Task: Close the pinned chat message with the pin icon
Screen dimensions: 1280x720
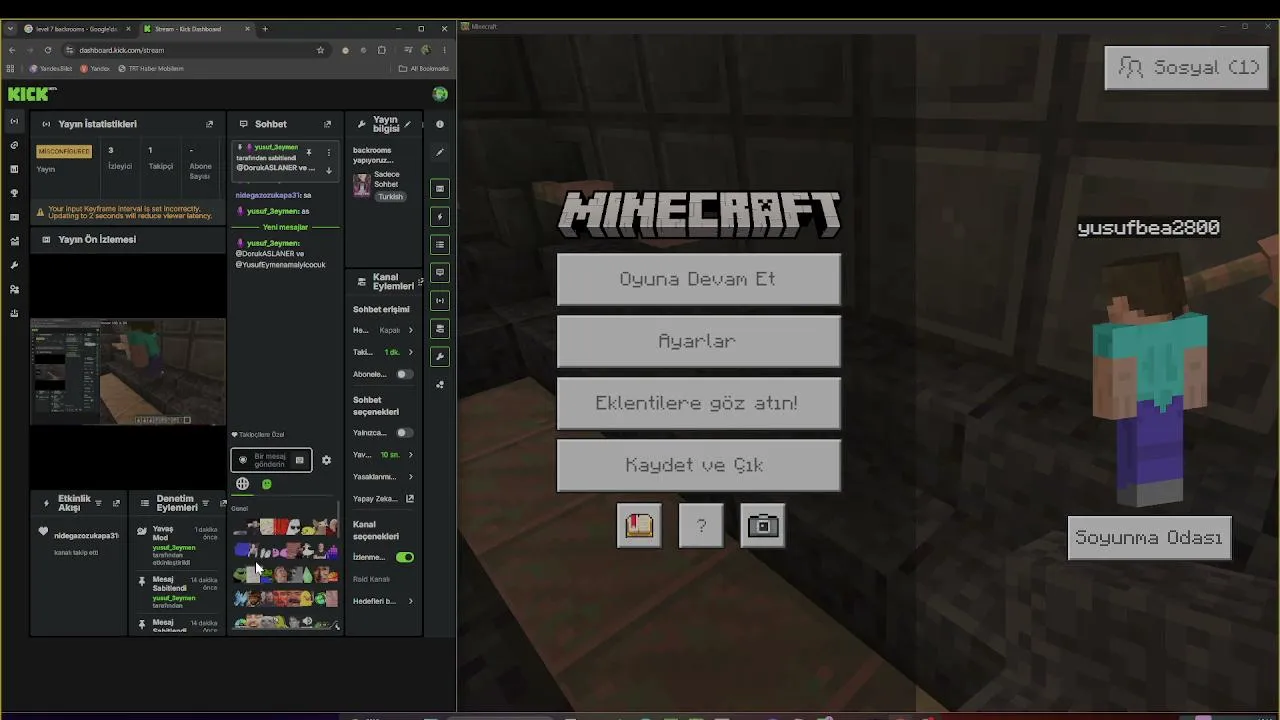Action: pyautogui.click(x=309, y=153)
